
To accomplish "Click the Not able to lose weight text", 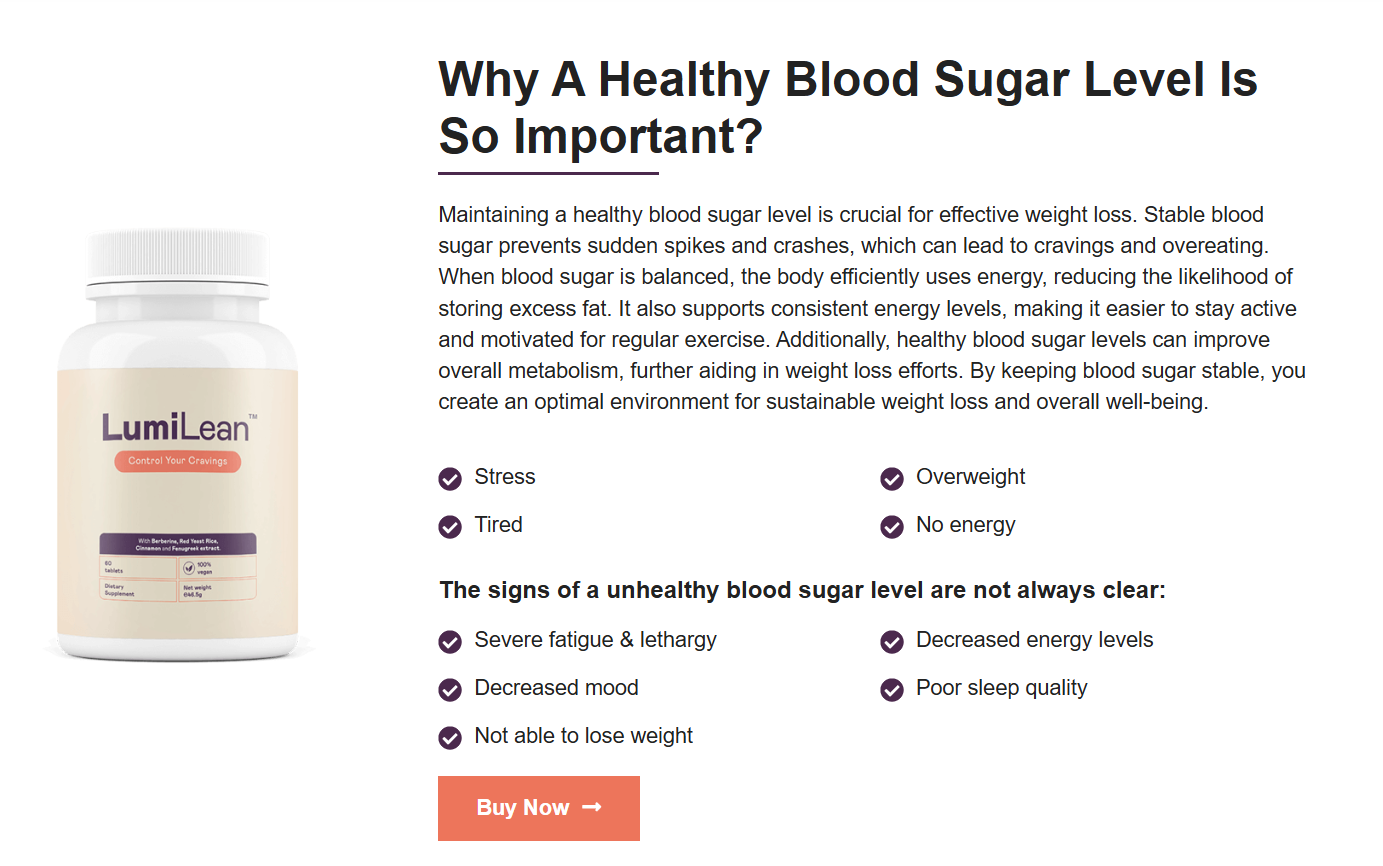I will pyautogui.click(x=584, y=736).
